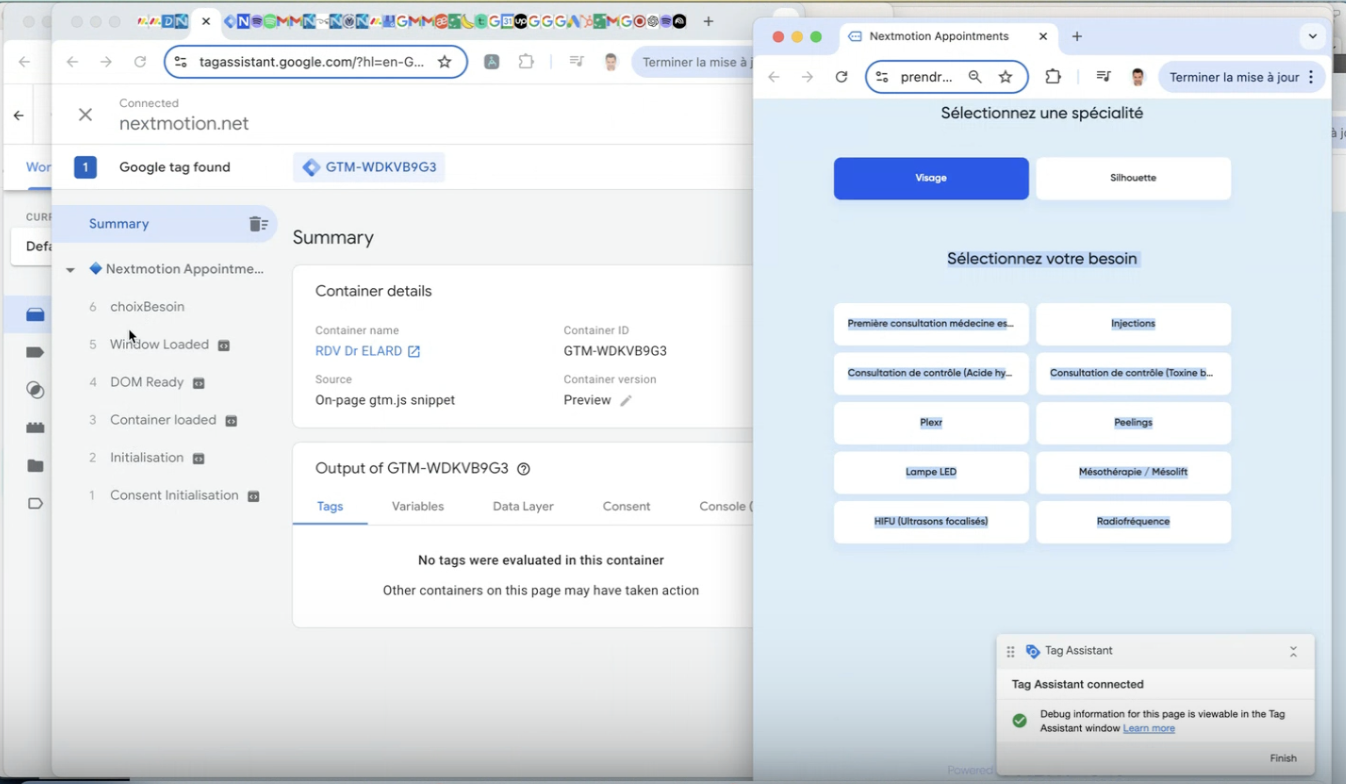This screenshot has height=784, width=1346.
Task: Click the badge icon beside DOM Ready
Action: [199, 383]
